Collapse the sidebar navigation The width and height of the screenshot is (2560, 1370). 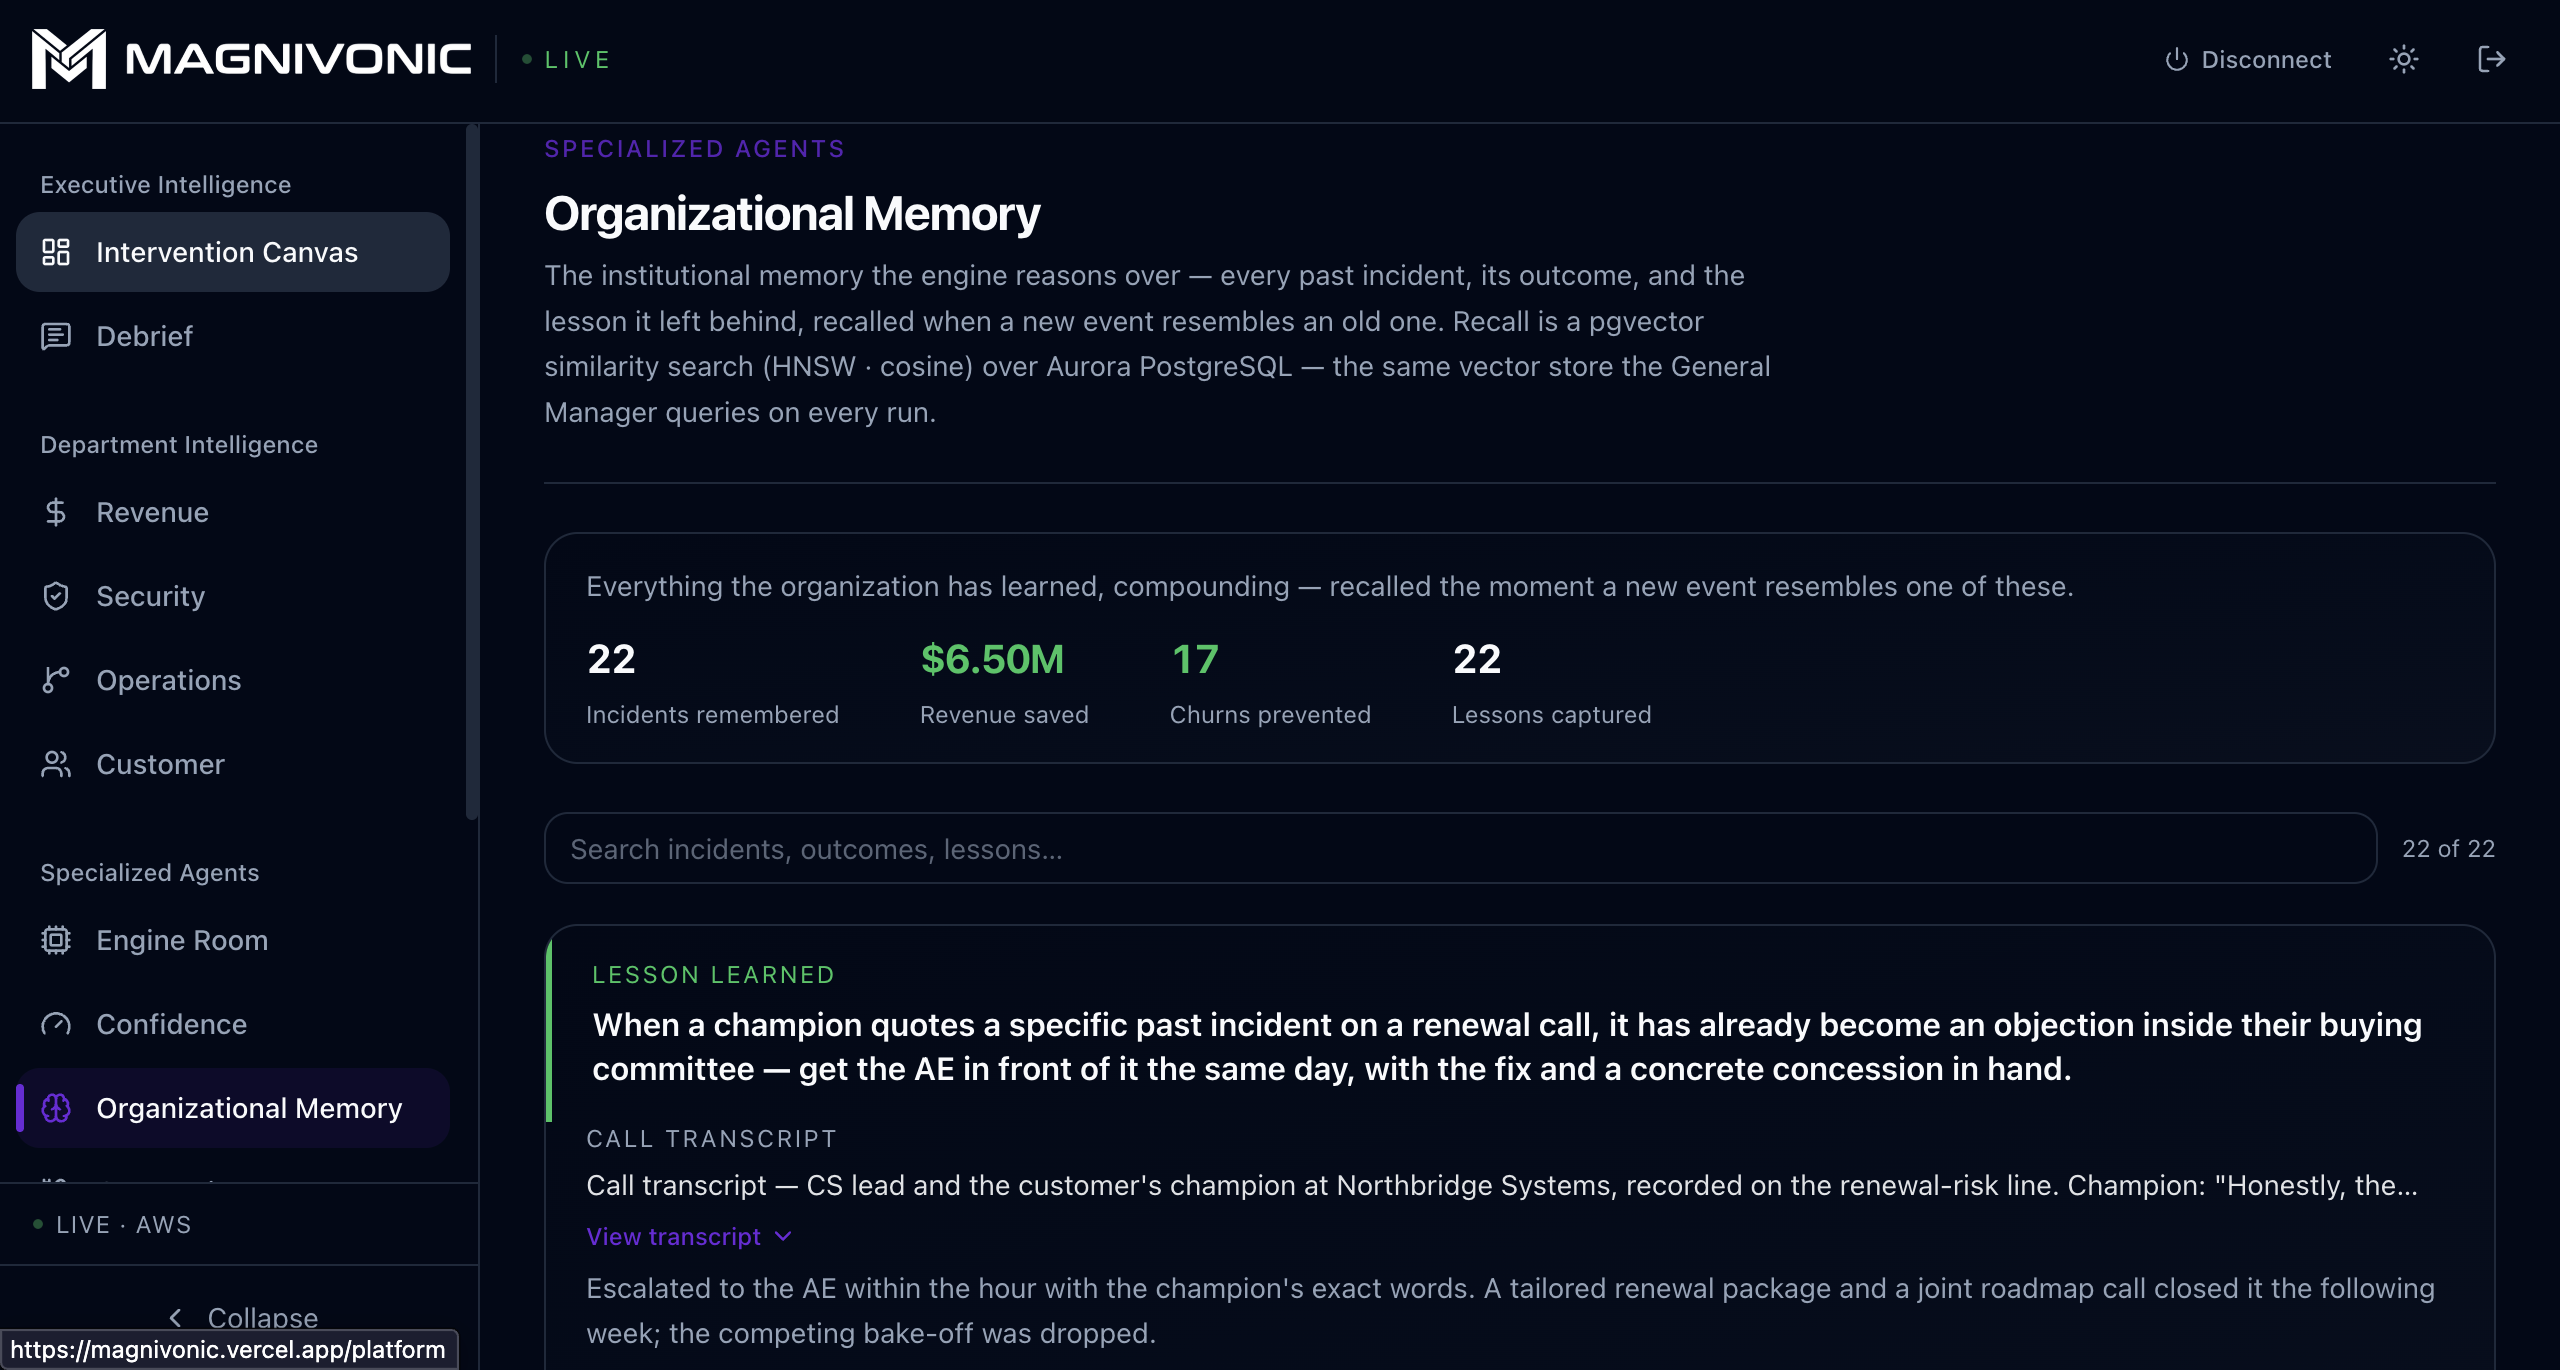pyautogui.click(x=243, y=1317)
